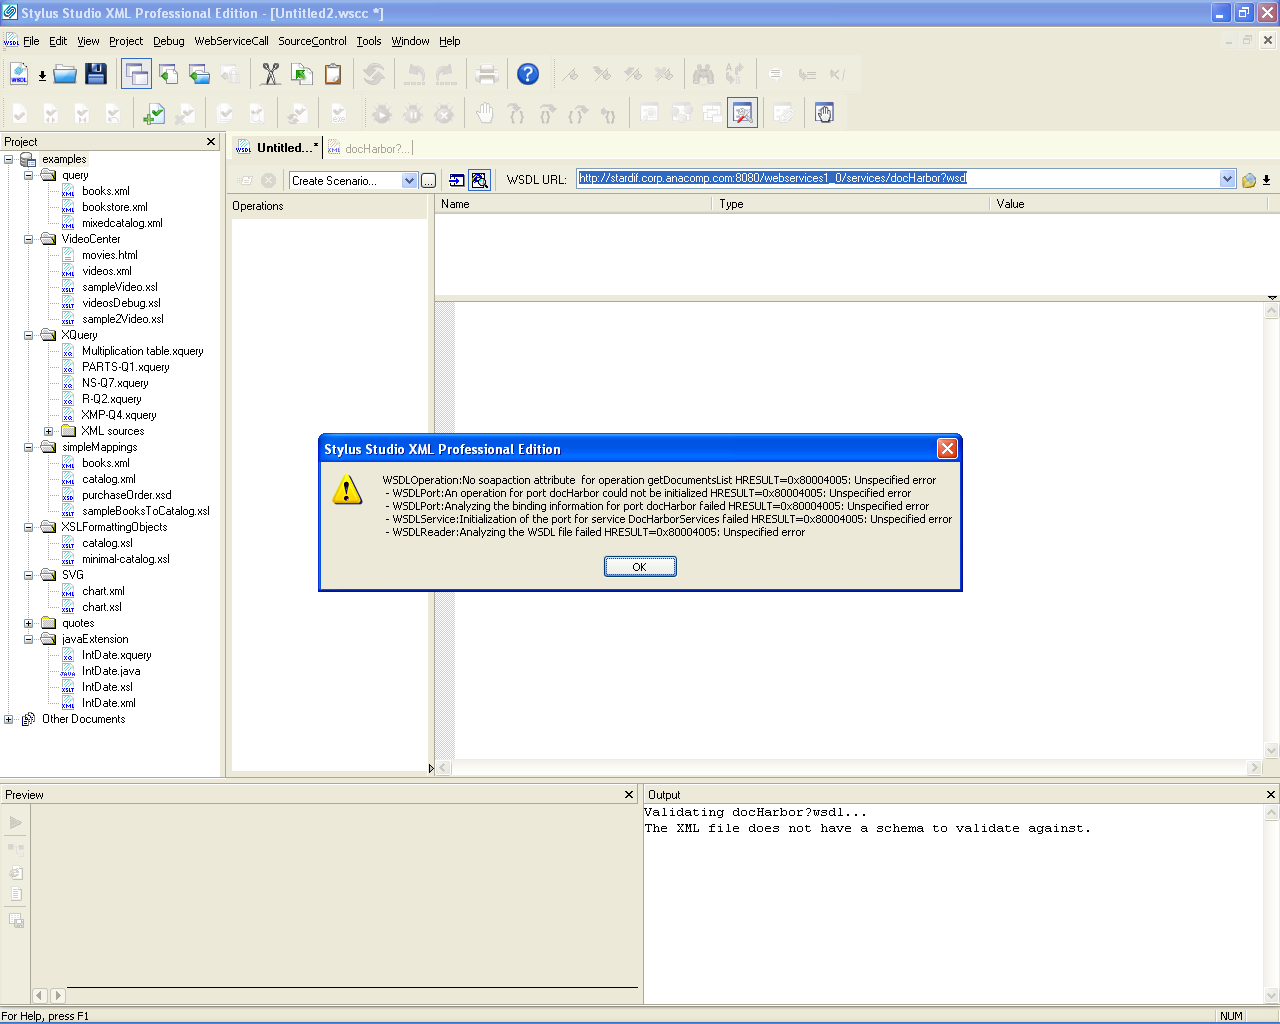Click inside the WSDL URL text field
Screen dimensions: 1280x1024
pos(900,179)
